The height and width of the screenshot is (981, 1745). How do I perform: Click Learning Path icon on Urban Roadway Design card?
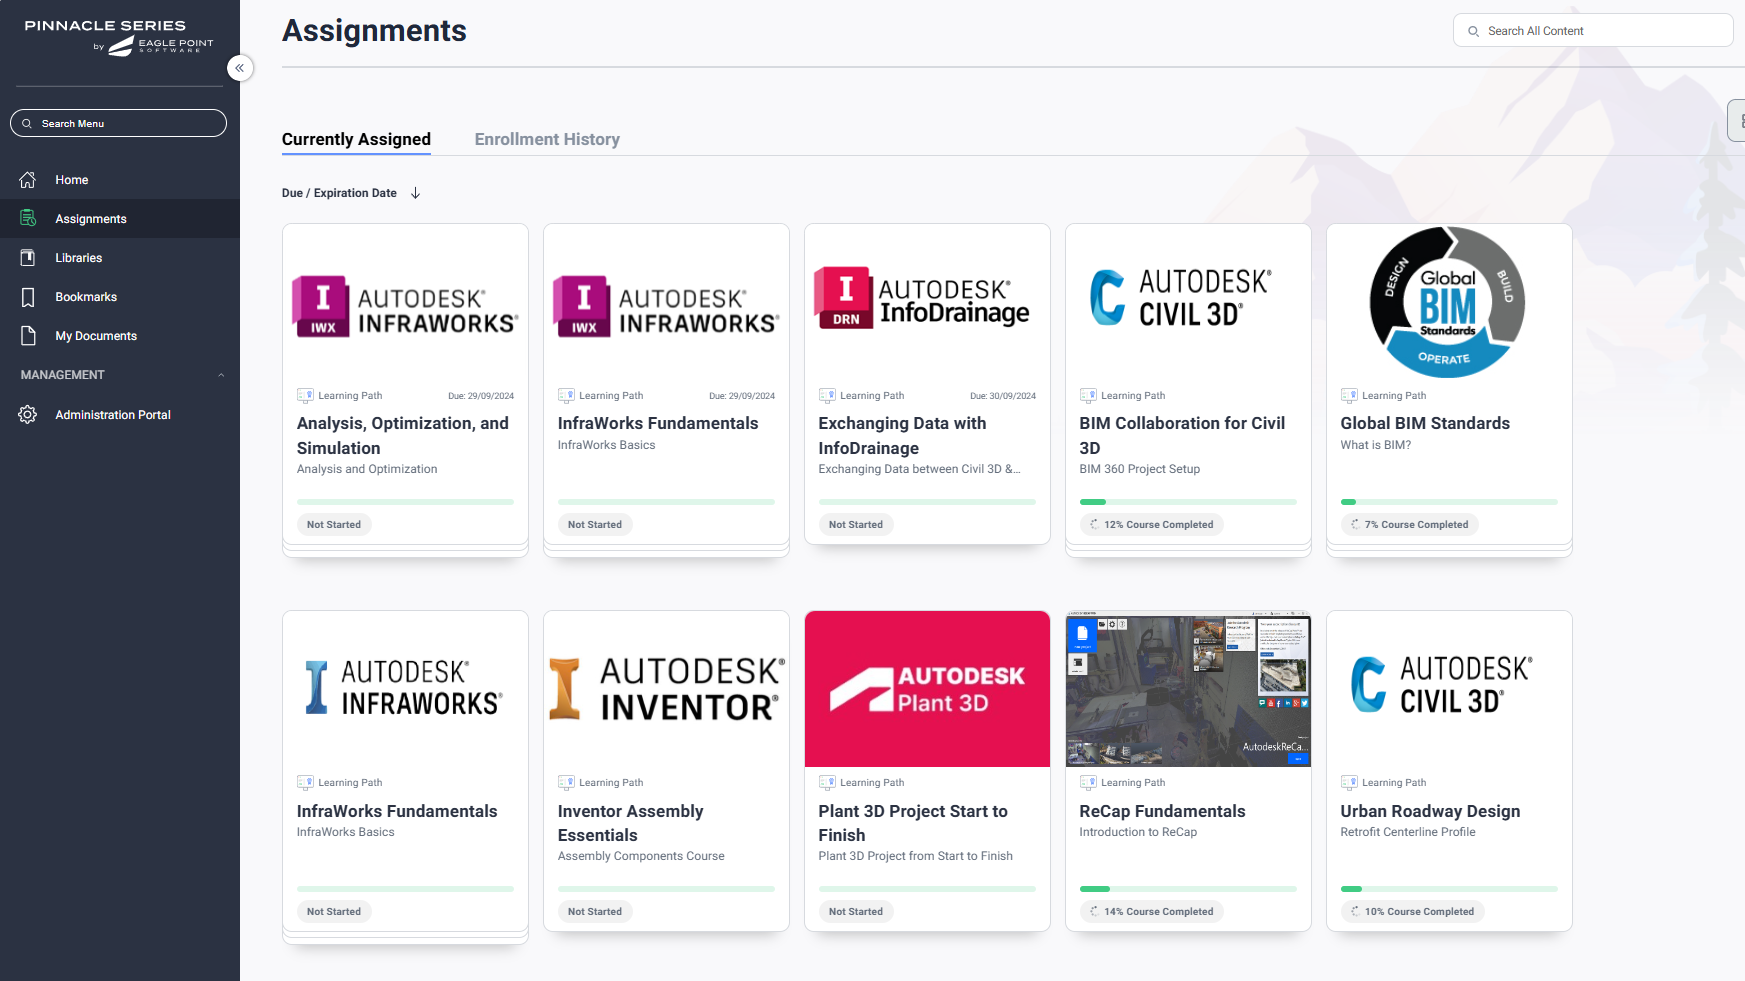tap(1349, 783)
